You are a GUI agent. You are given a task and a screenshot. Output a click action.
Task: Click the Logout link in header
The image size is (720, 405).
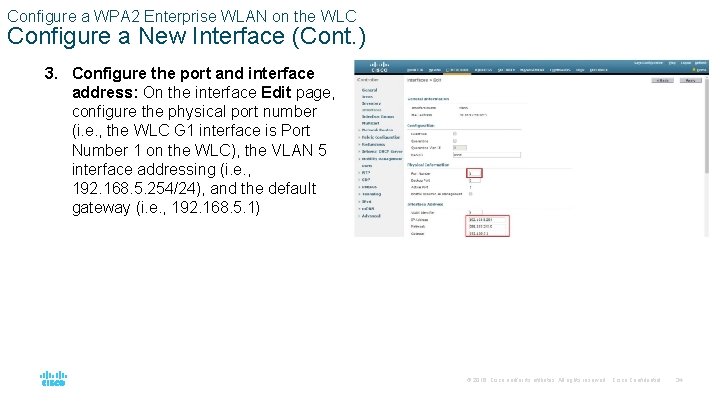pos(686,63)
